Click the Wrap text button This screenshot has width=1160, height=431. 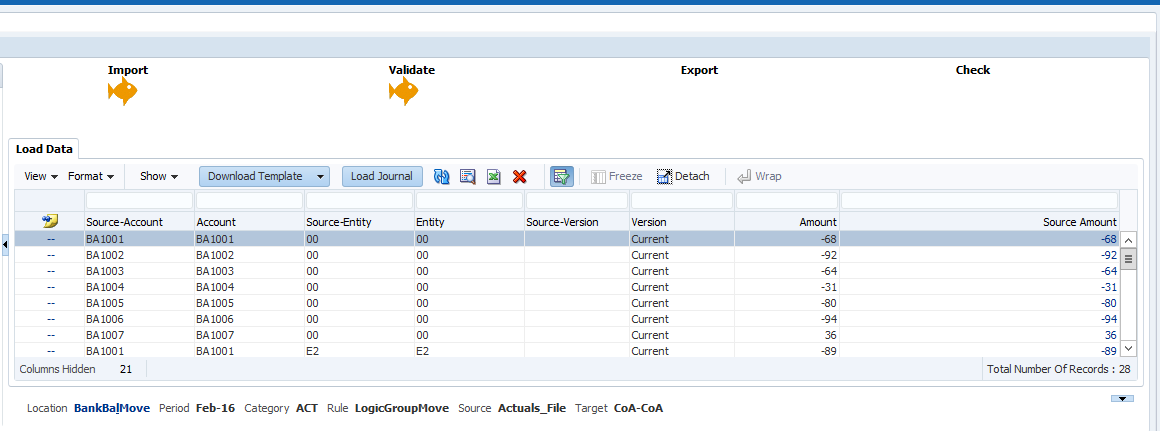pyautogui.click(x=759, y=176)
